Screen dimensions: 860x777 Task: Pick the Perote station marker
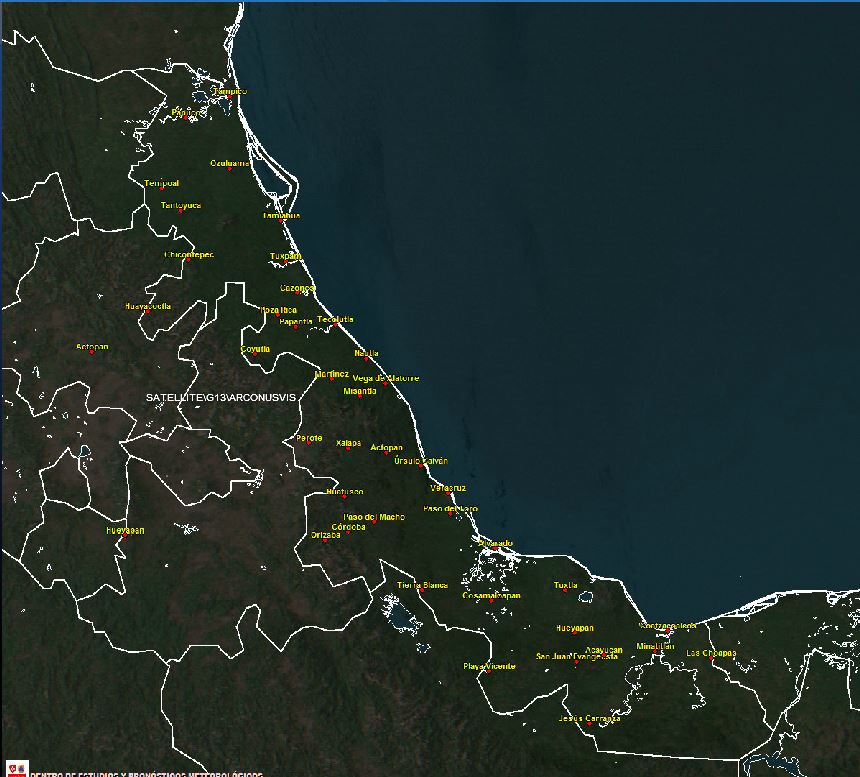pyautogui.click(x=309, y=444)
